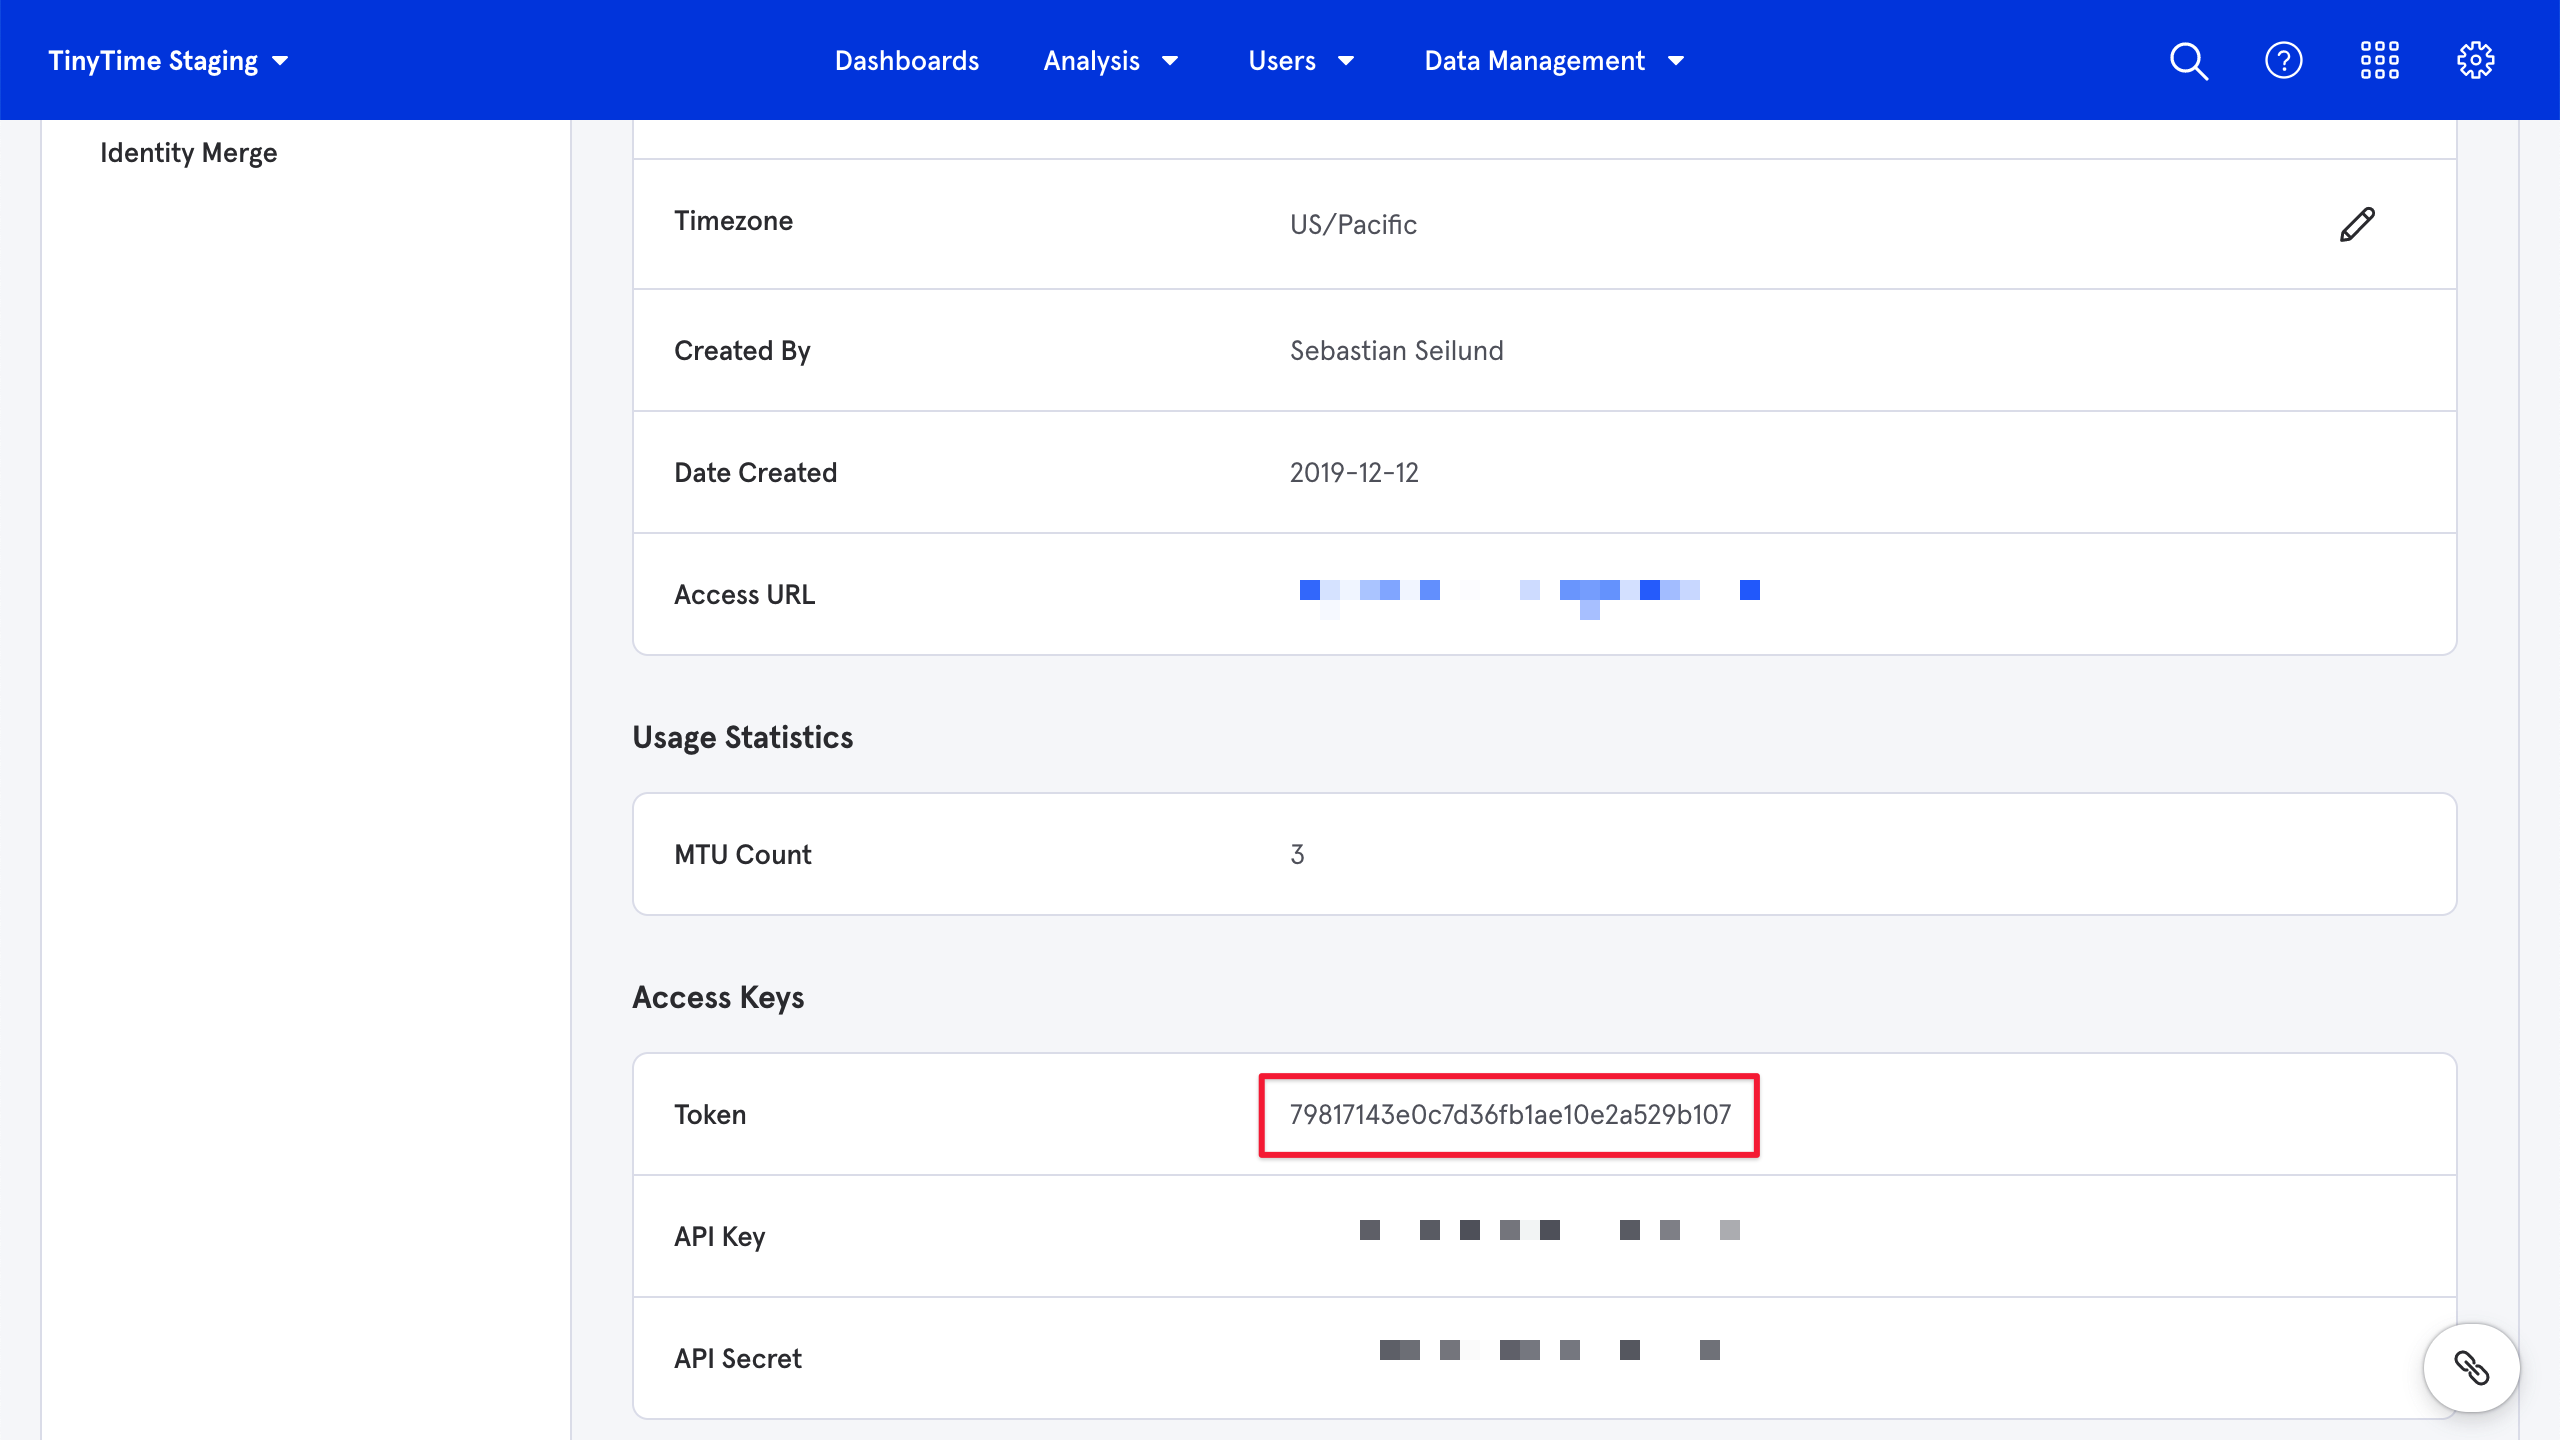This screenshot has height=1440, width=2560.
Task: Open the apps grid icon
Action: [x=2380, y=61]
